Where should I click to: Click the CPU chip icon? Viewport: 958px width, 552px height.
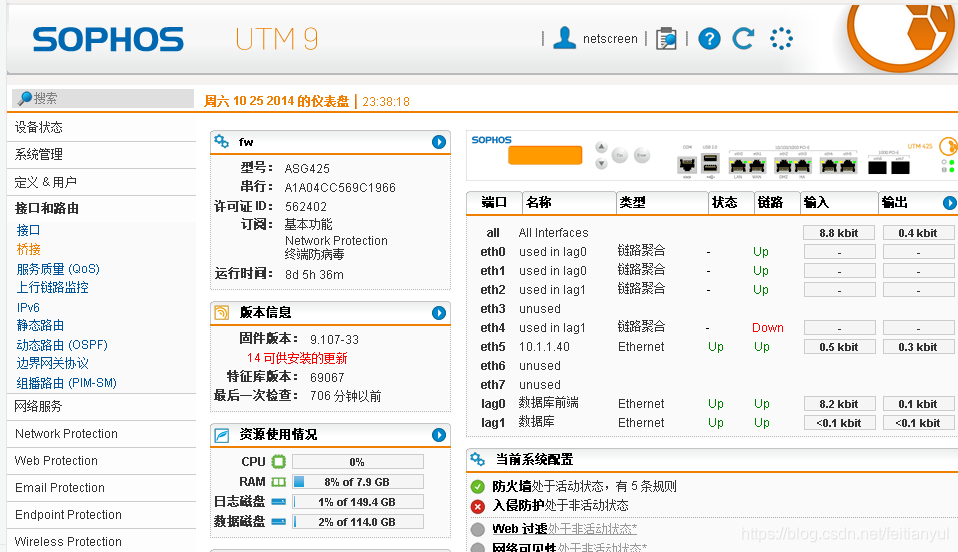click(279, 462)
